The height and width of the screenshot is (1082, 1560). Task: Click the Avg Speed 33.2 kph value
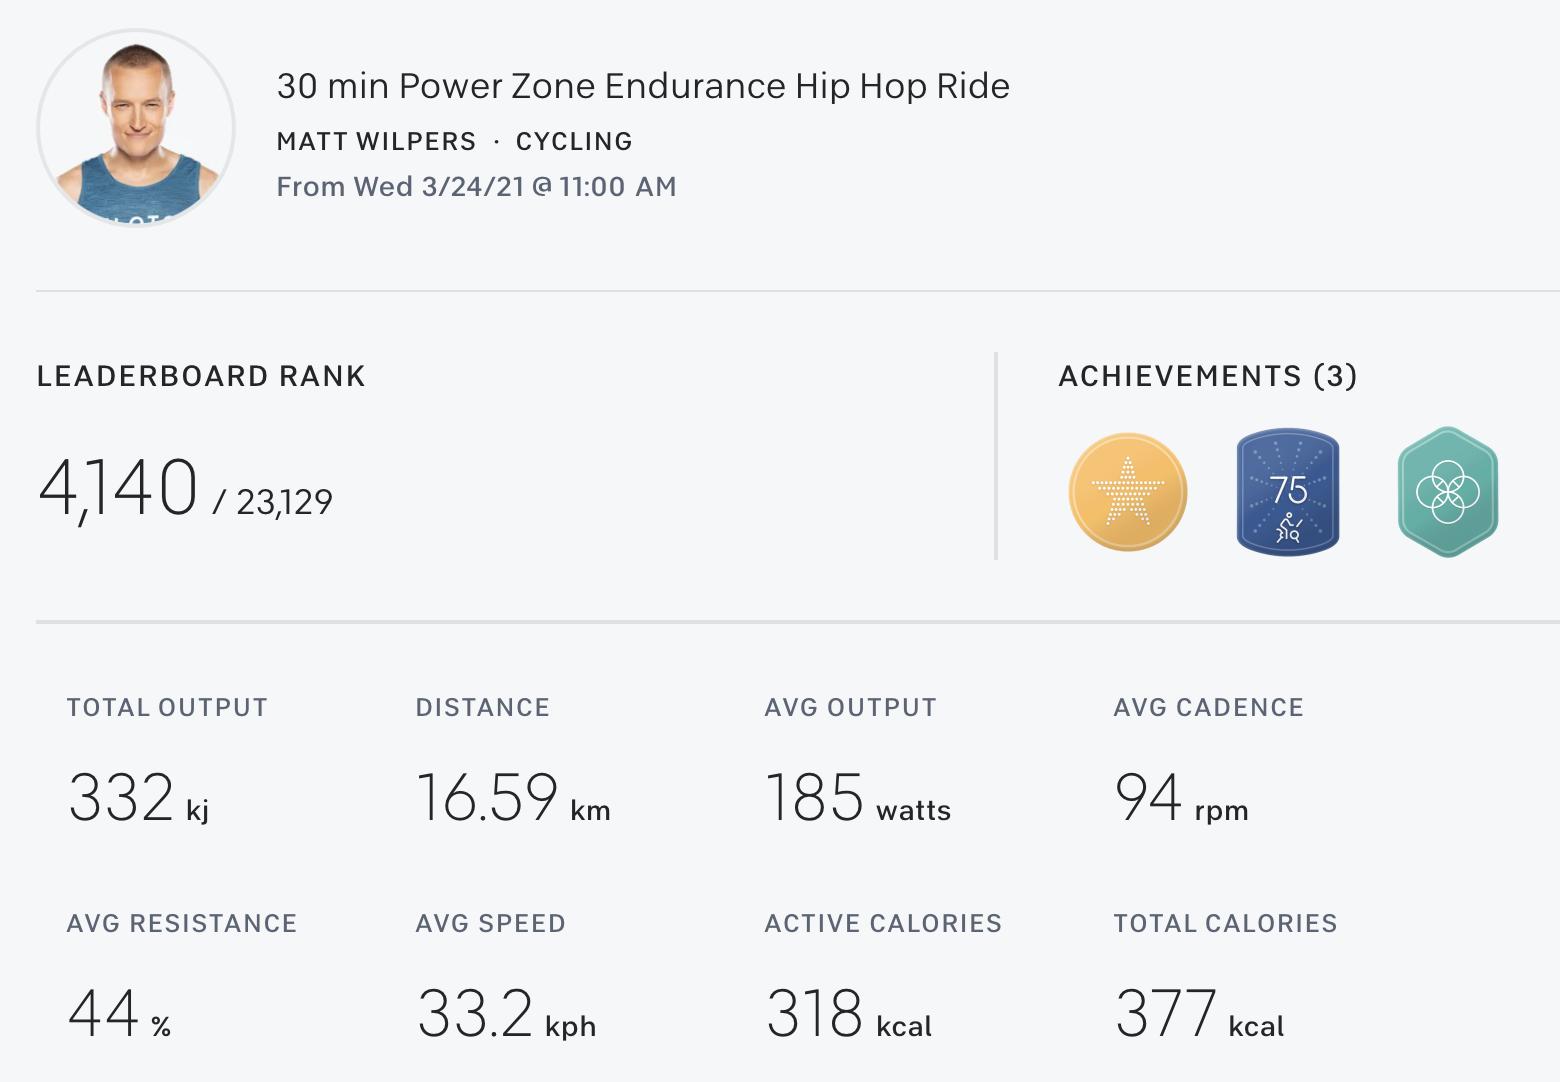point(506,1014)
